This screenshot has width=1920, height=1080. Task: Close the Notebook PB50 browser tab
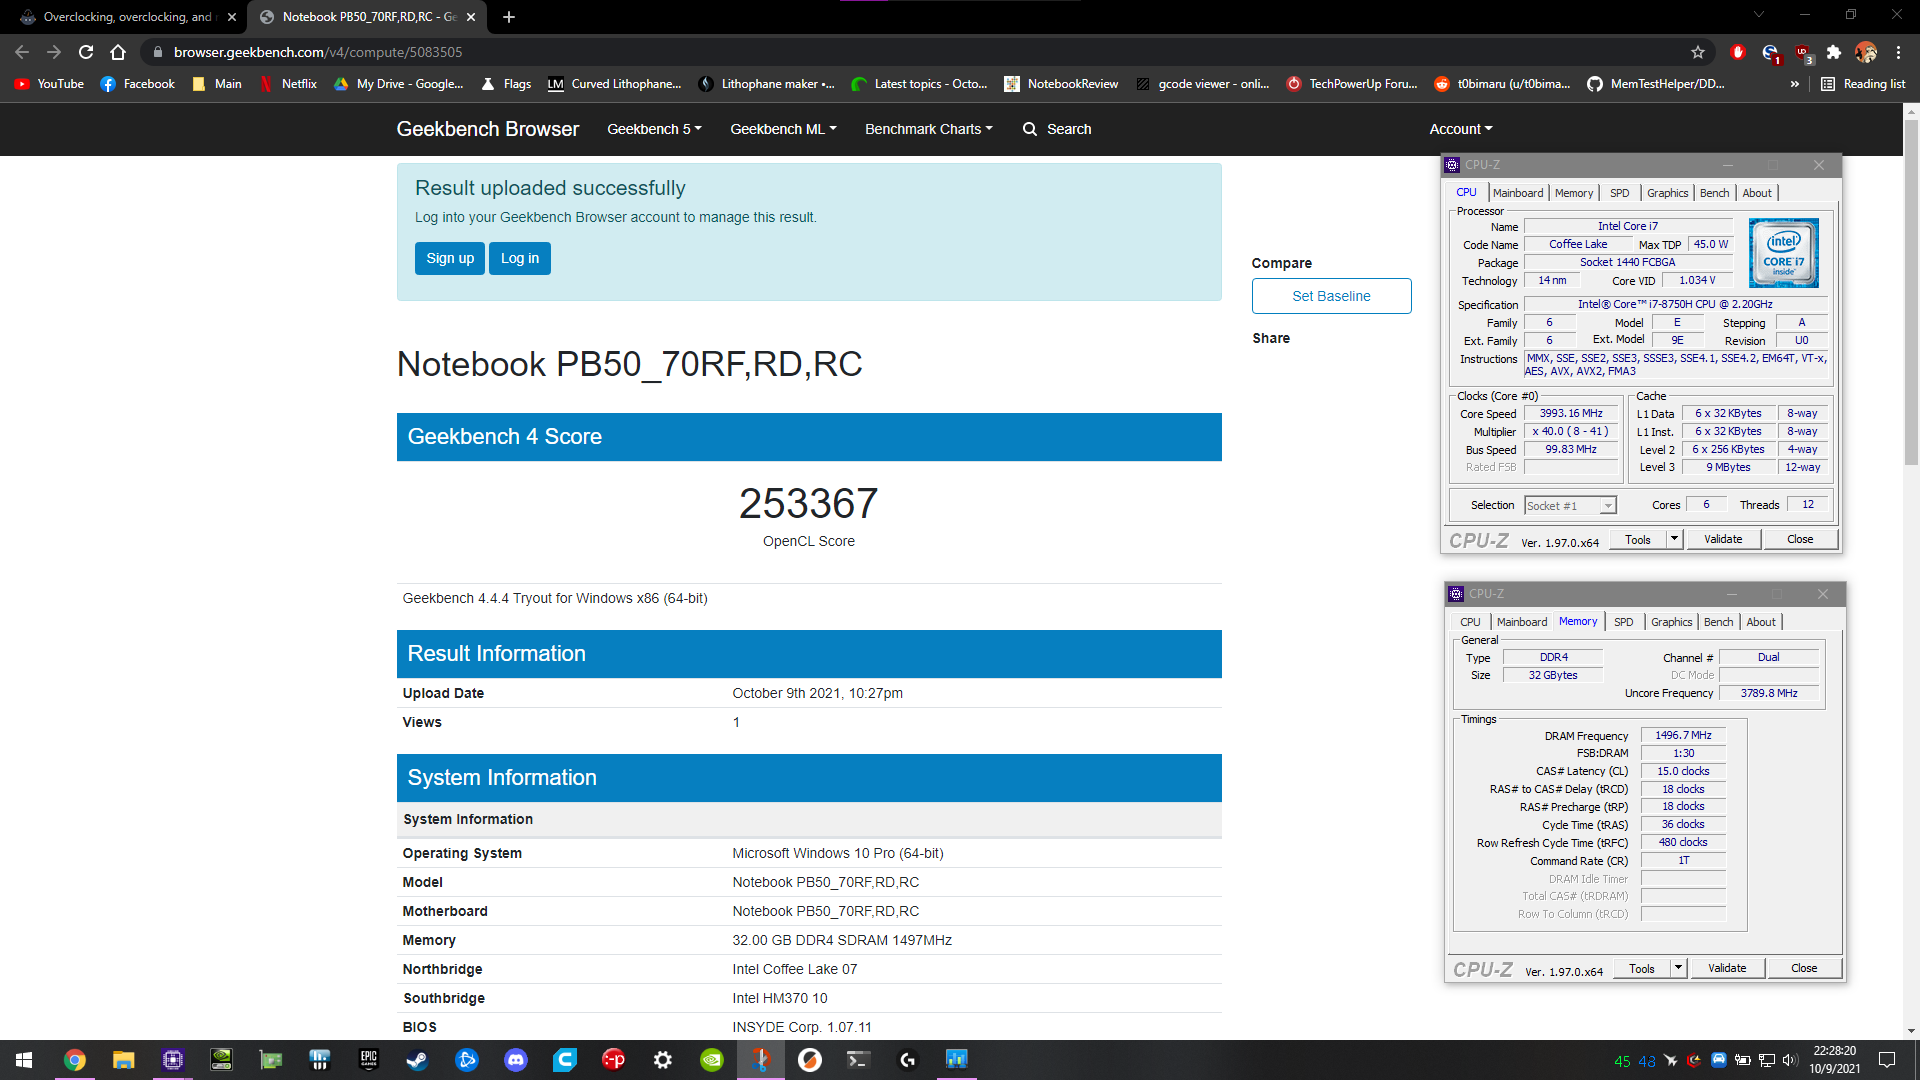(471, 17)
